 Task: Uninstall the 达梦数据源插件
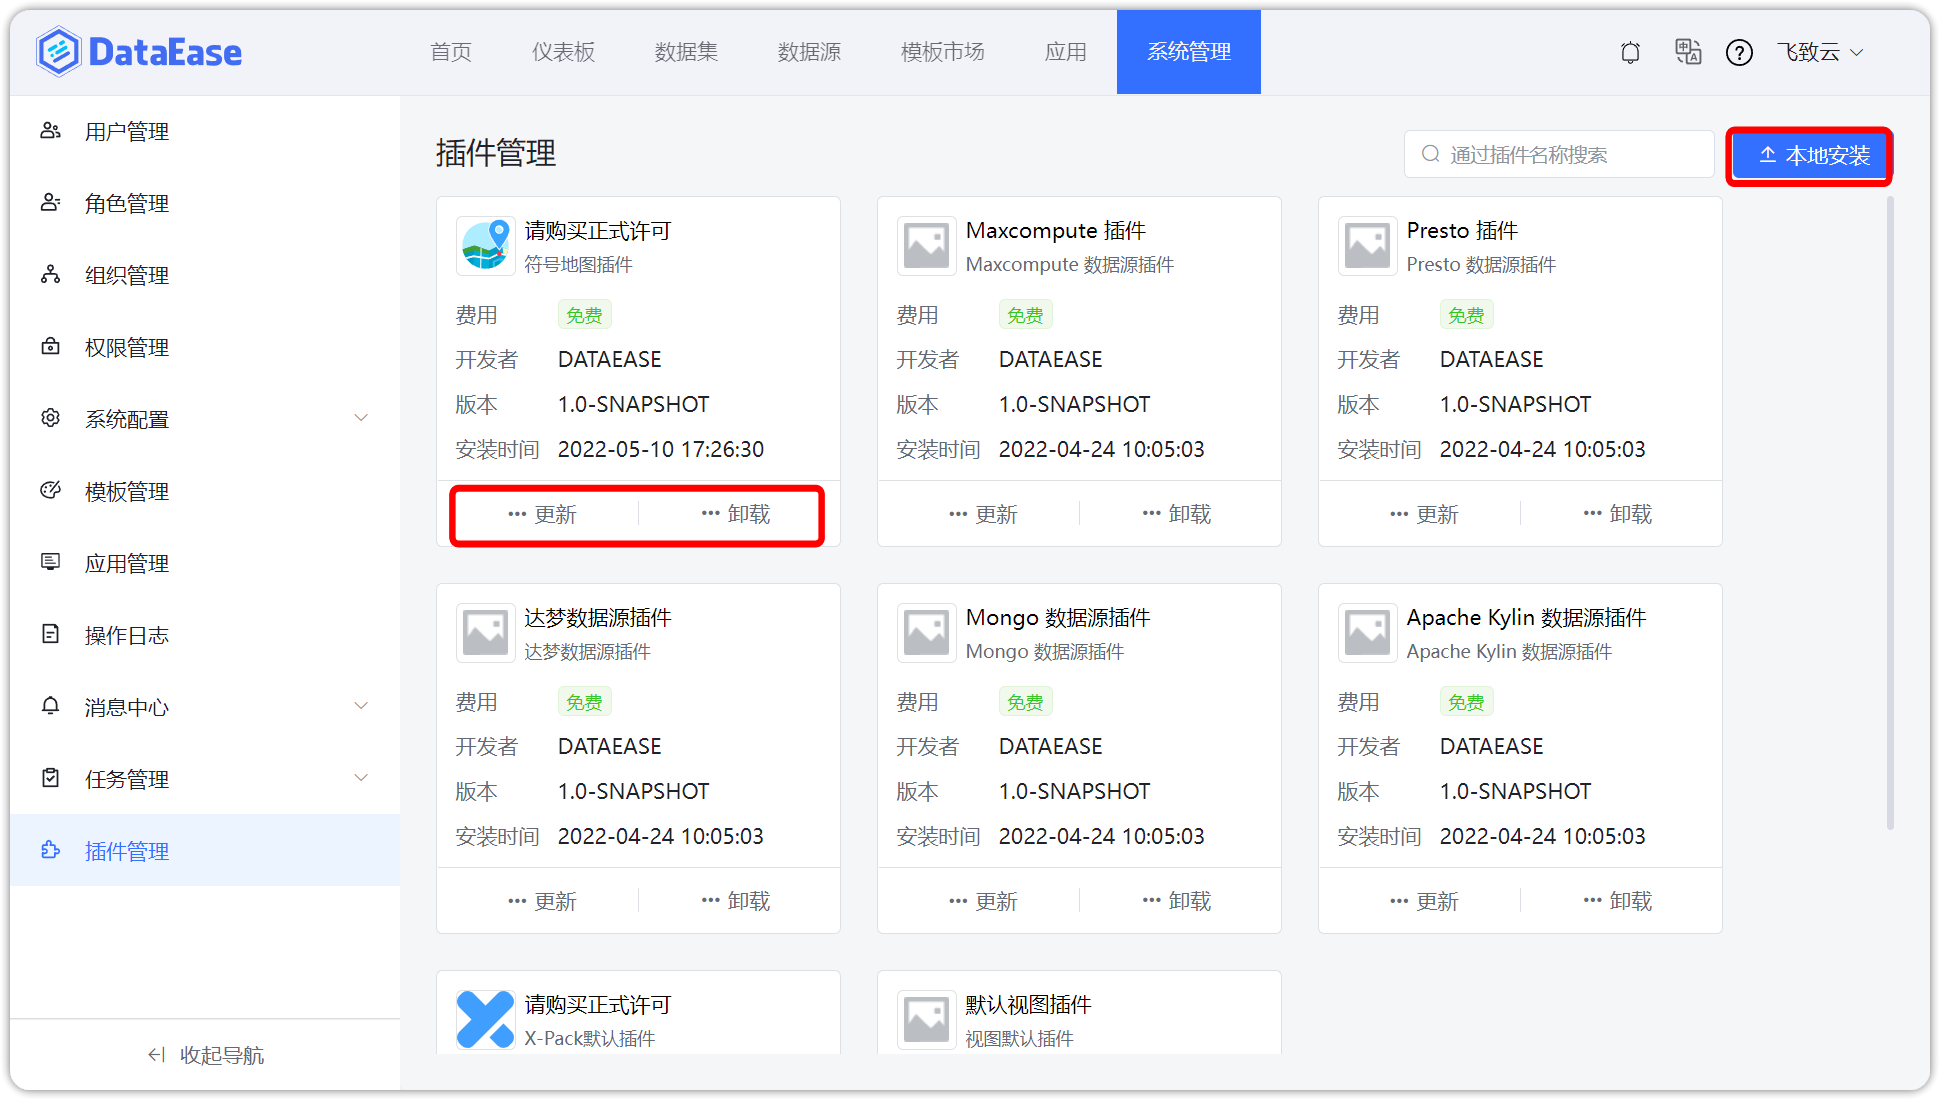coord(736,901)
